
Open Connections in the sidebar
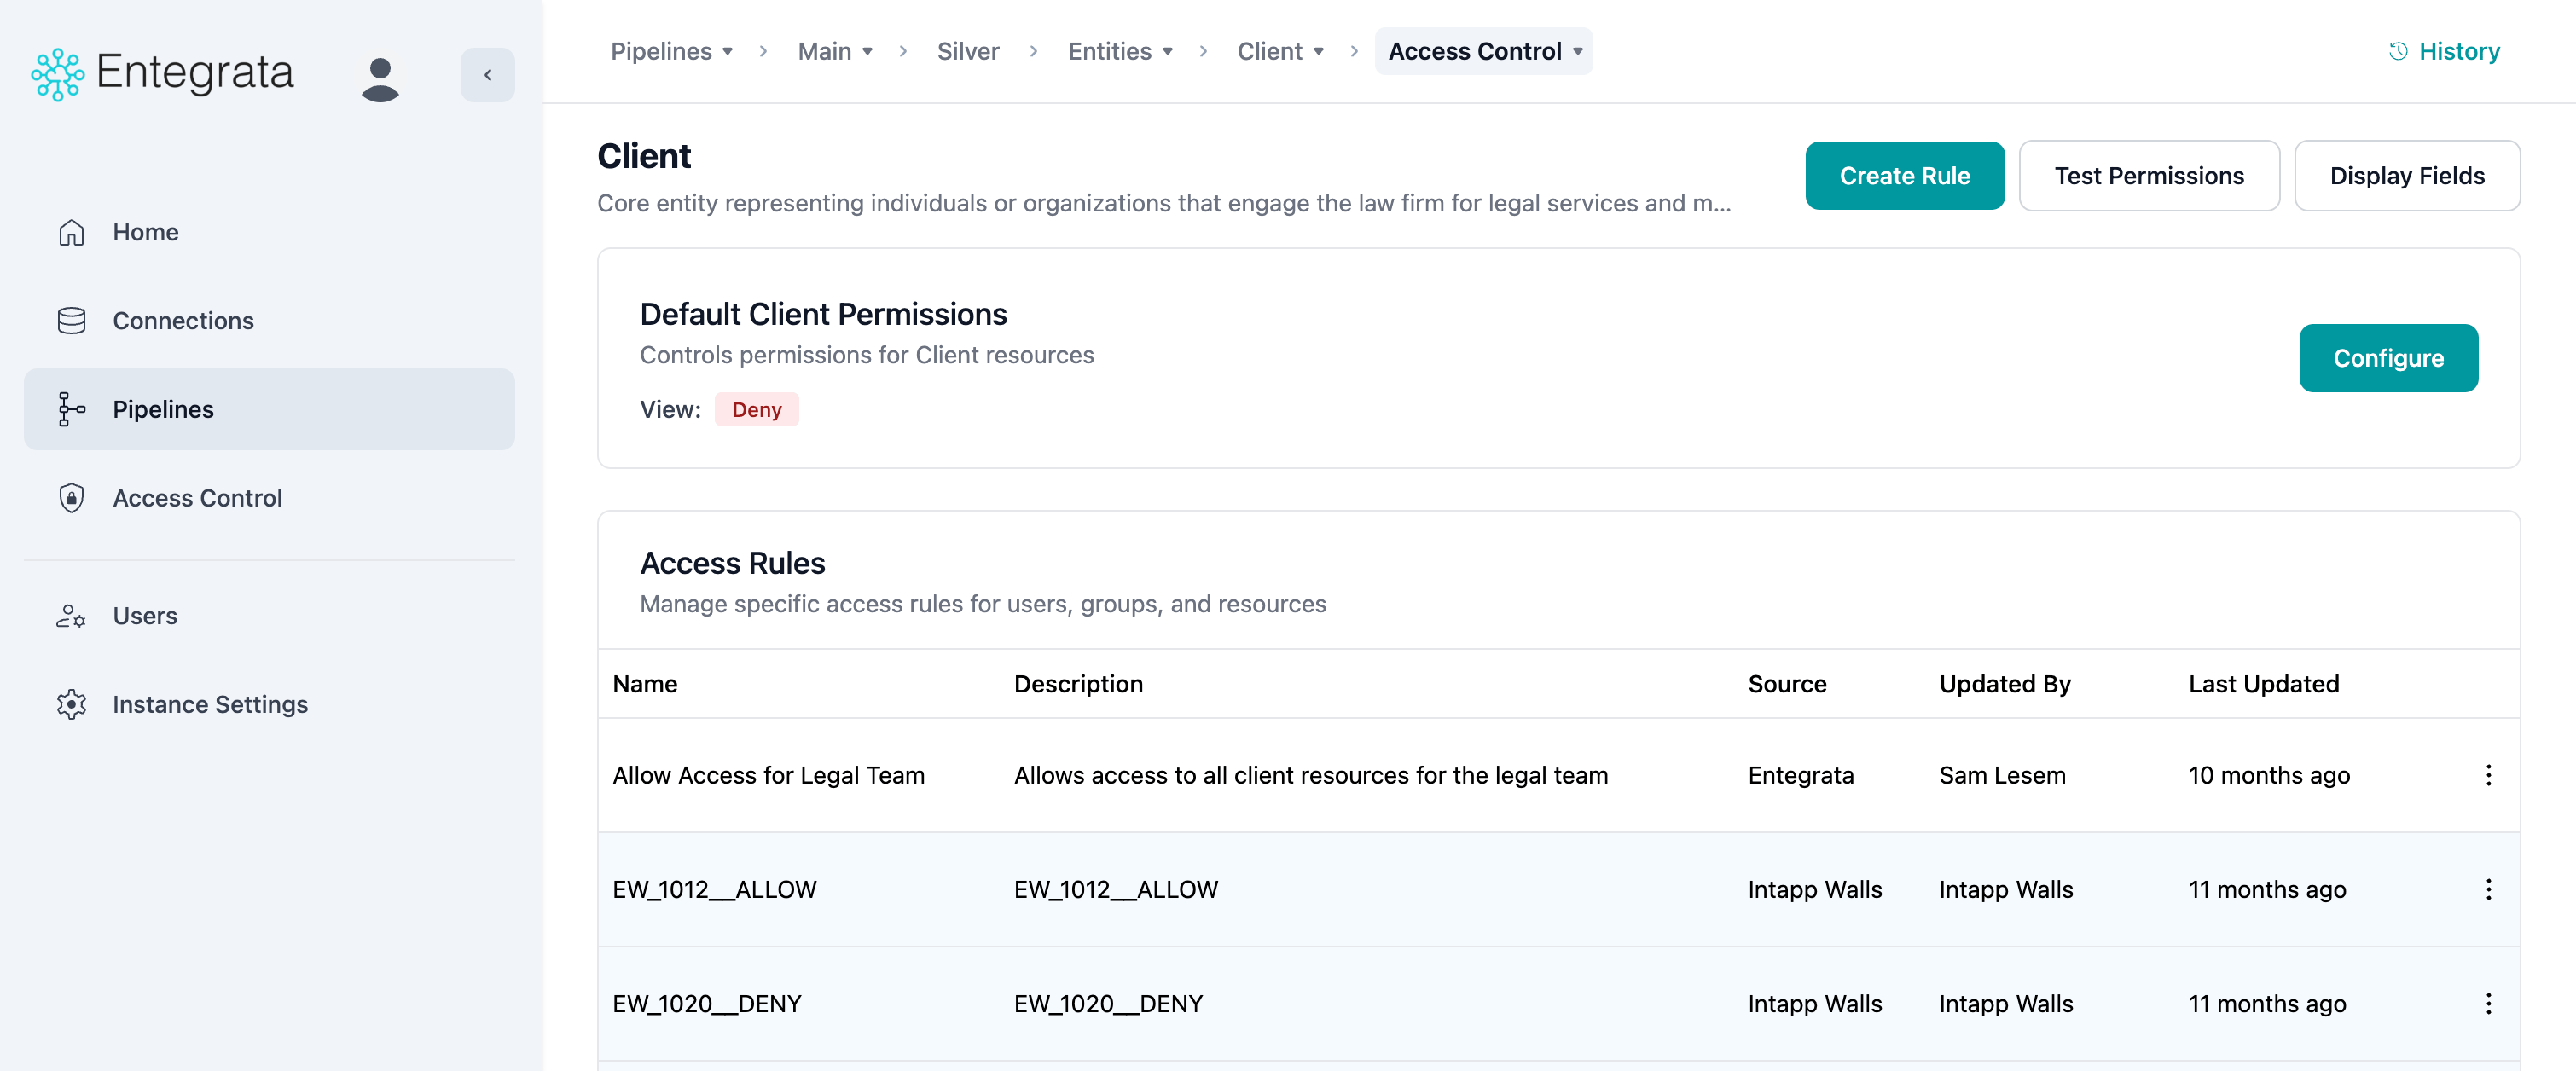pyautogui.click(x=269, y=321)
